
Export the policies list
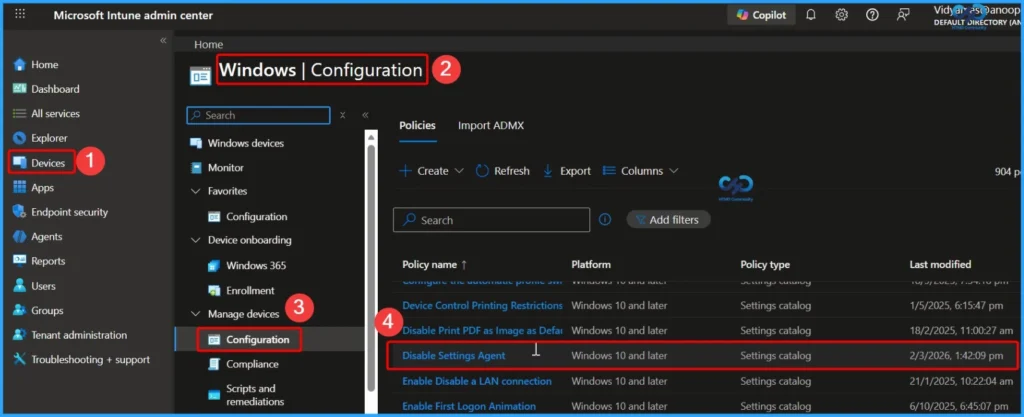[567, 171]
